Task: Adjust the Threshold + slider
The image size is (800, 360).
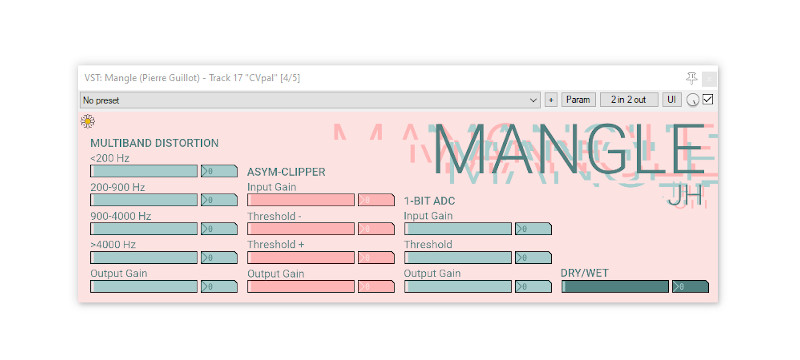Action: coord(301,258)
